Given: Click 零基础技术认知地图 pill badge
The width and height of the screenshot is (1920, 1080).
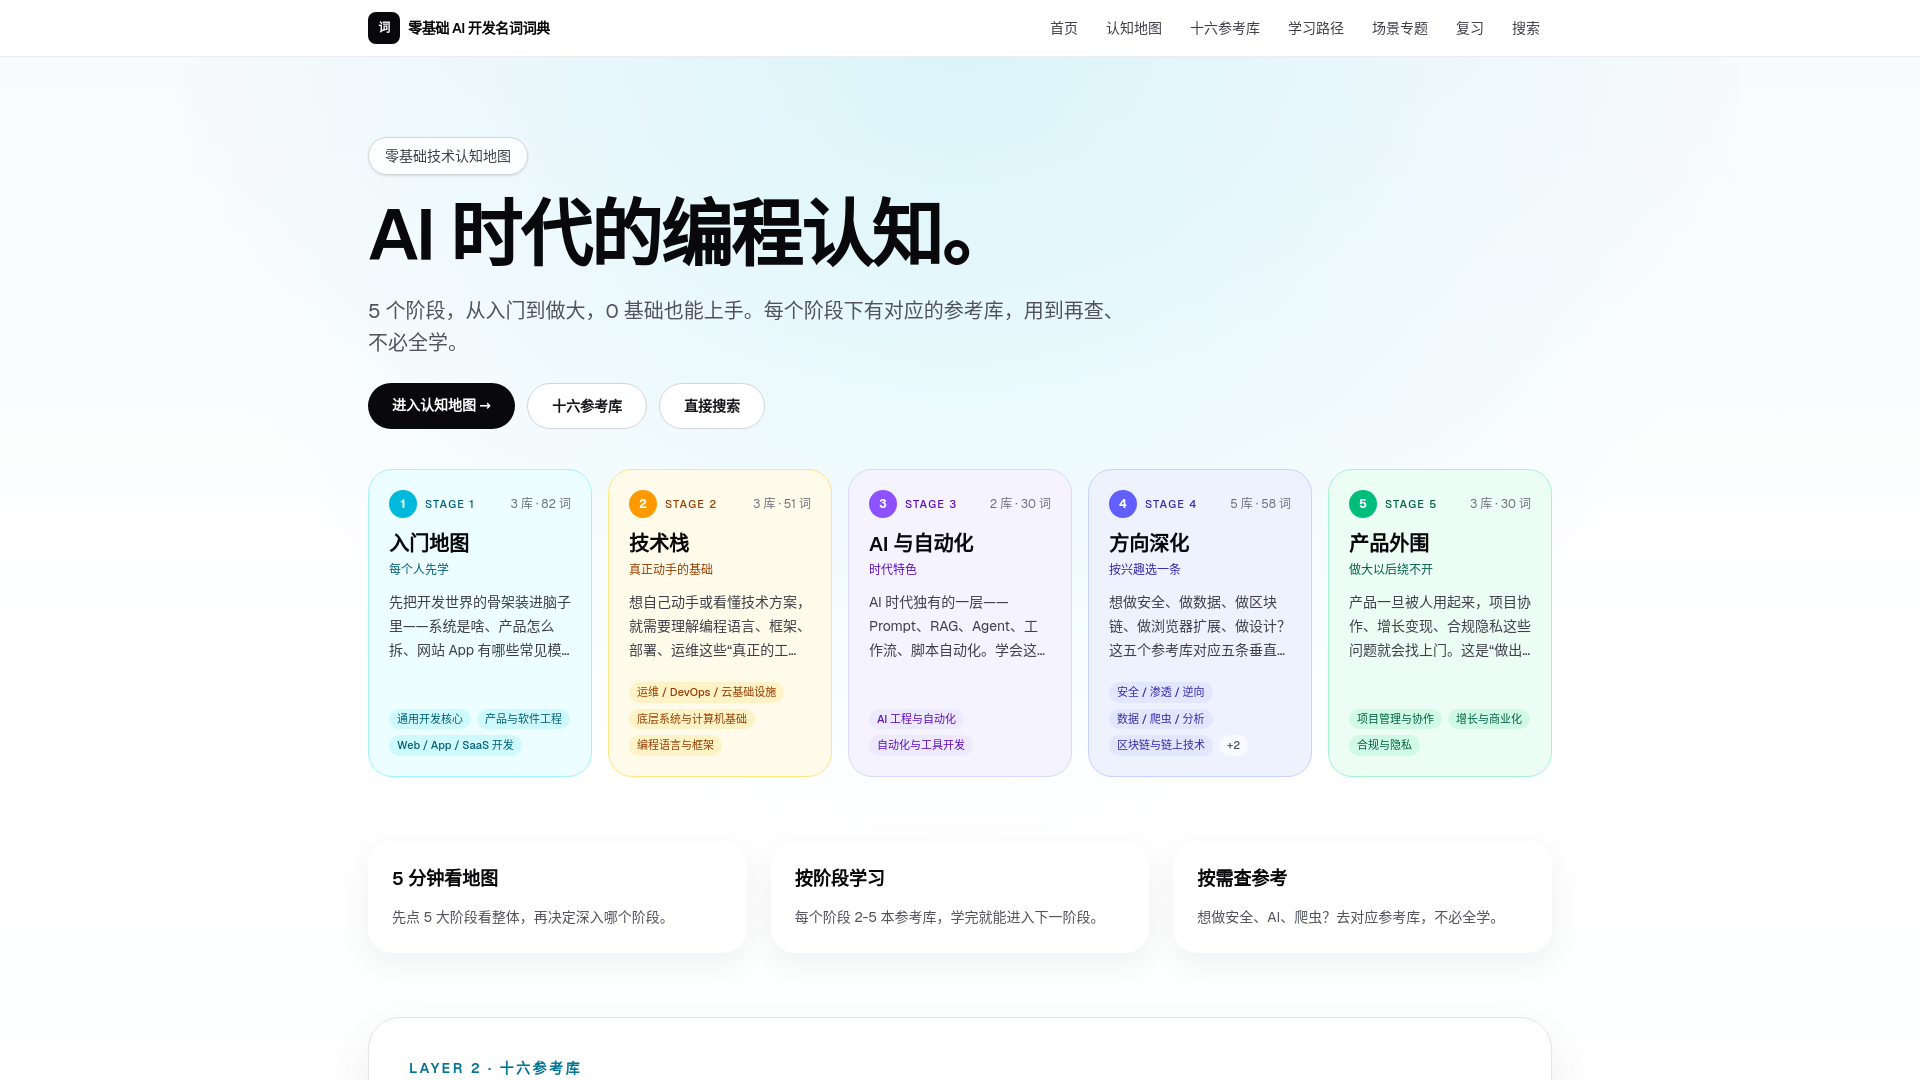Looking at the screenshot, I should tap(448, 156).
